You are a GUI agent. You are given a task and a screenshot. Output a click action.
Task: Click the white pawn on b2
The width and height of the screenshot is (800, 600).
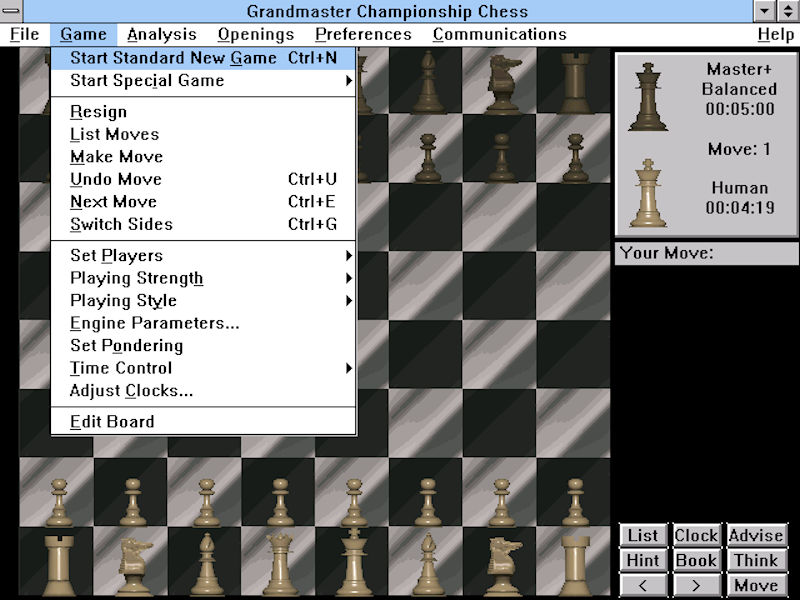(133, 503)
